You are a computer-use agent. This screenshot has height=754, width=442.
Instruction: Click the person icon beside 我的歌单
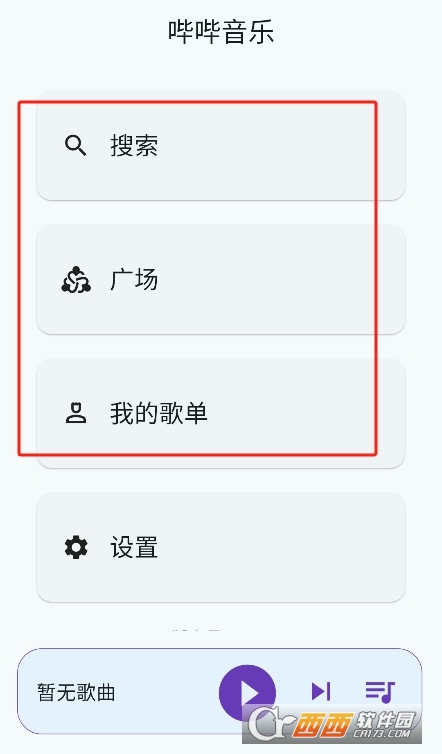coord(76,413)
